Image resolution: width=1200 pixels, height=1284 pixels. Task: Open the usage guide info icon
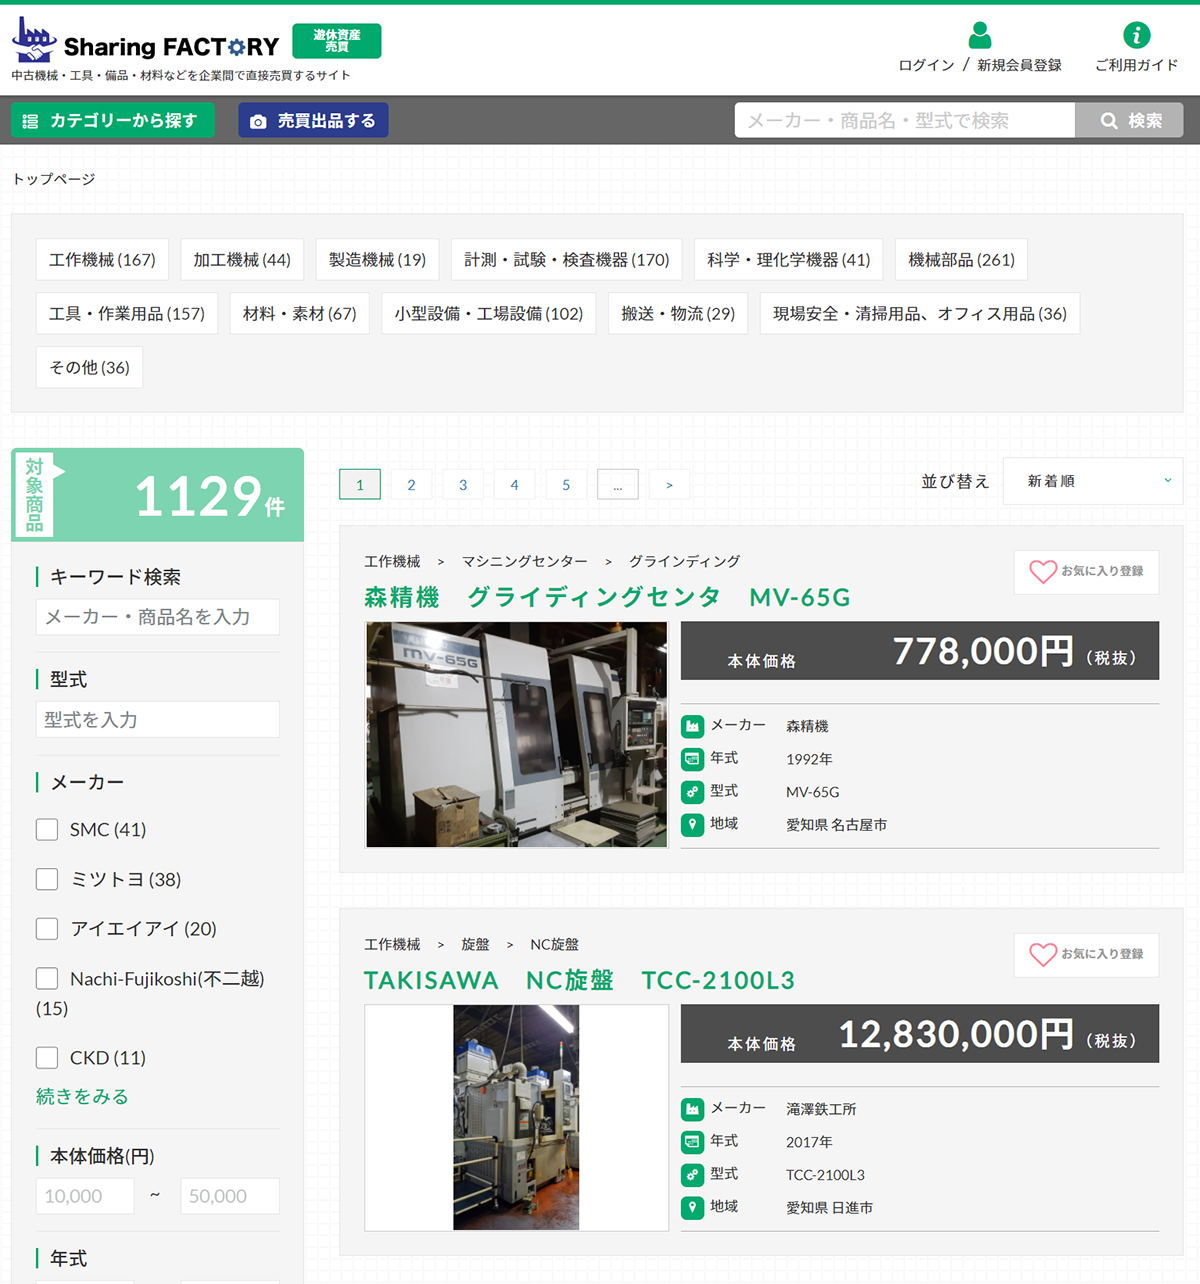(x=1136, y=35)
